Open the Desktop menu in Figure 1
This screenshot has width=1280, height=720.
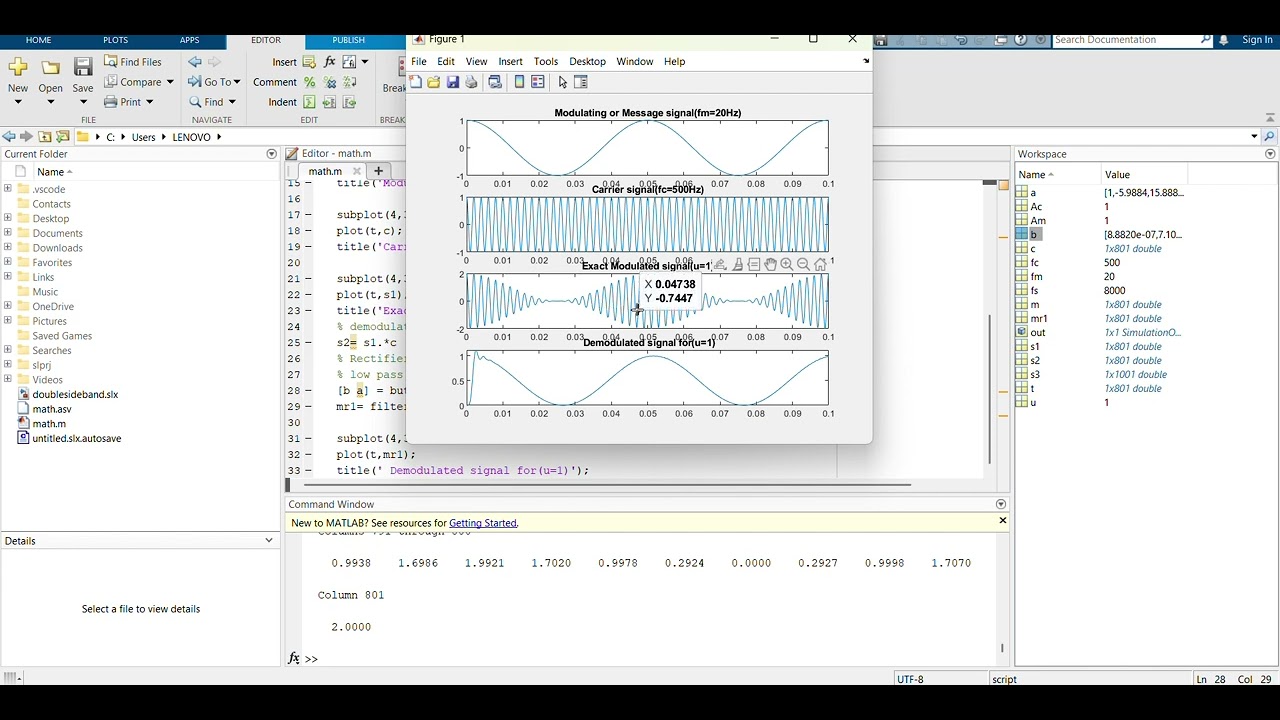pyautogui.click(x=587, y=62)
